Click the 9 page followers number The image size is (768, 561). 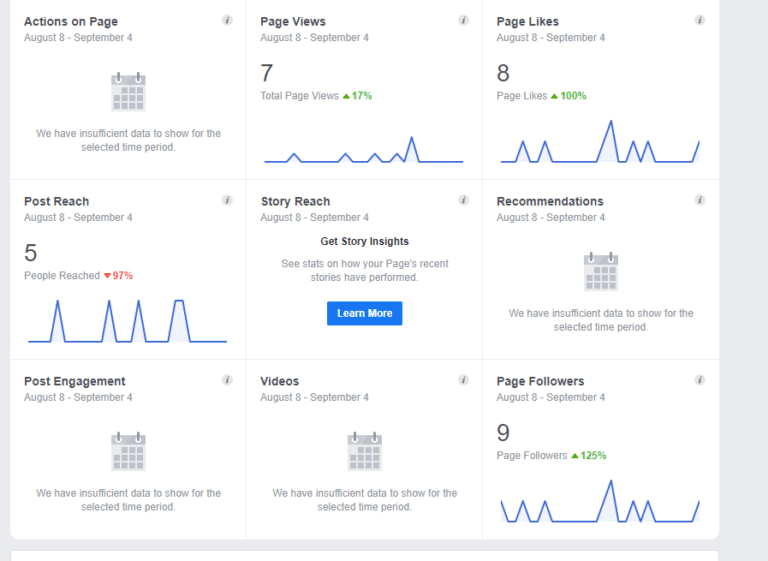503,433
